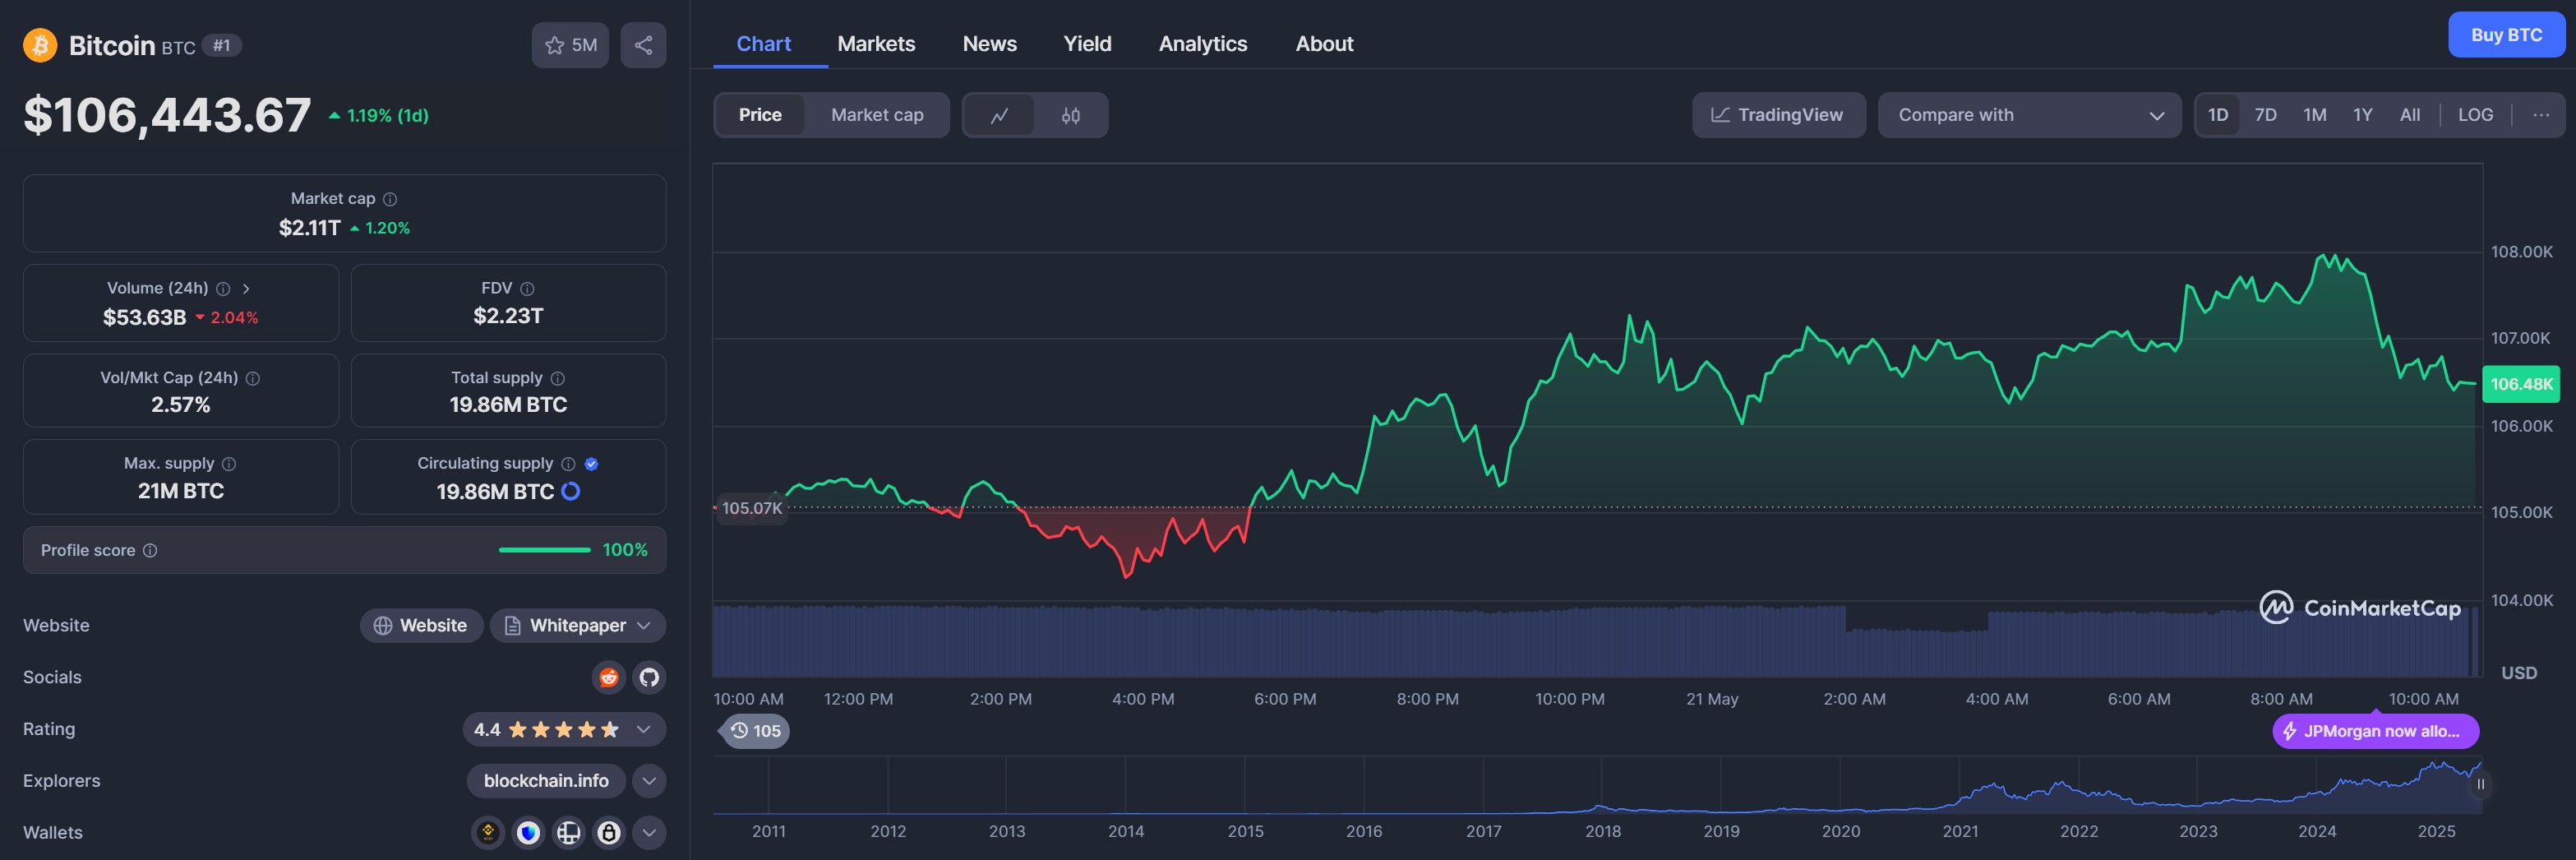This screenshot has height=860, width=2576.
Task: Click the $106,443.67 price text
Action: [x=167, y=115]
